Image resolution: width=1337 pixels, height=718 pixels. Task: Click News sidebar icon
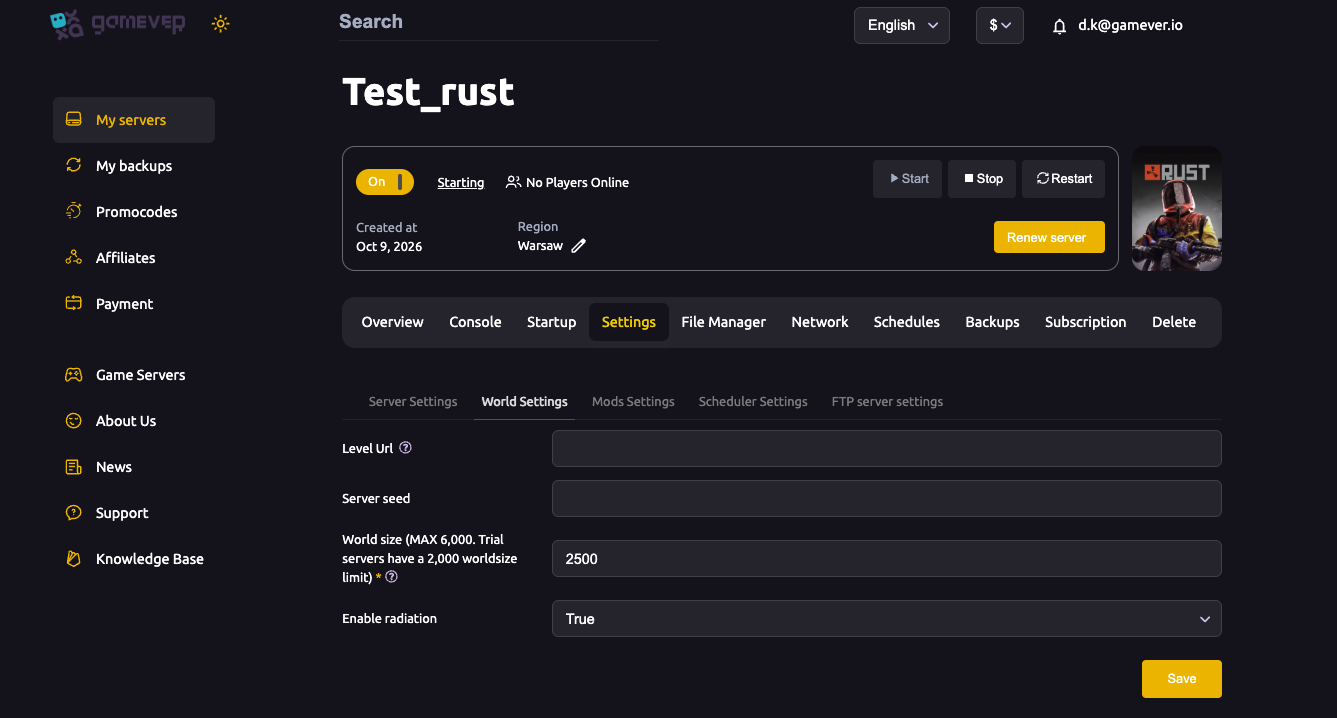point(73,467)
